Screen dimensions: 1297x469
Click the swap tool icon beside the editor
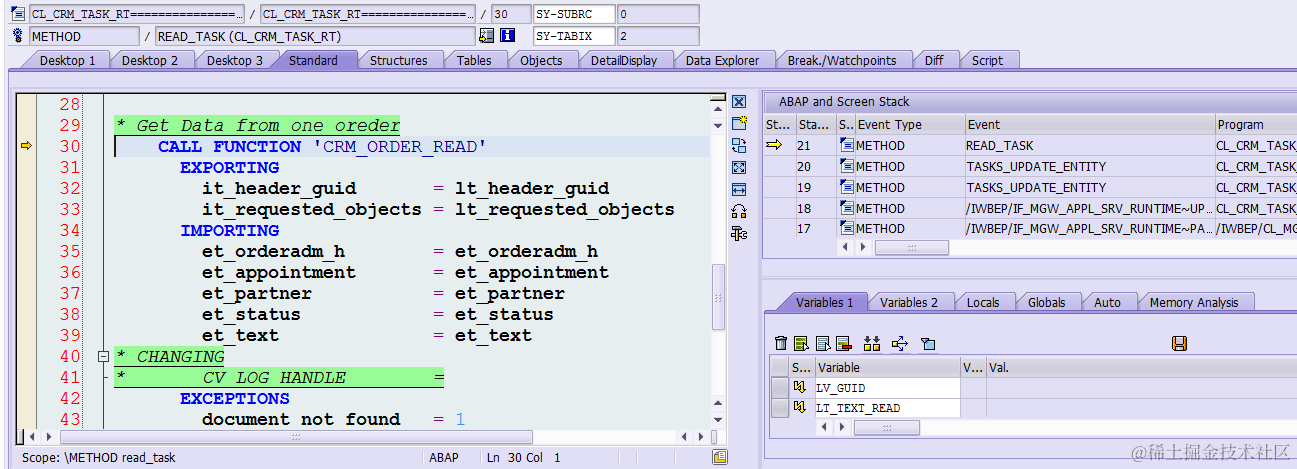(x=739, y=146)
